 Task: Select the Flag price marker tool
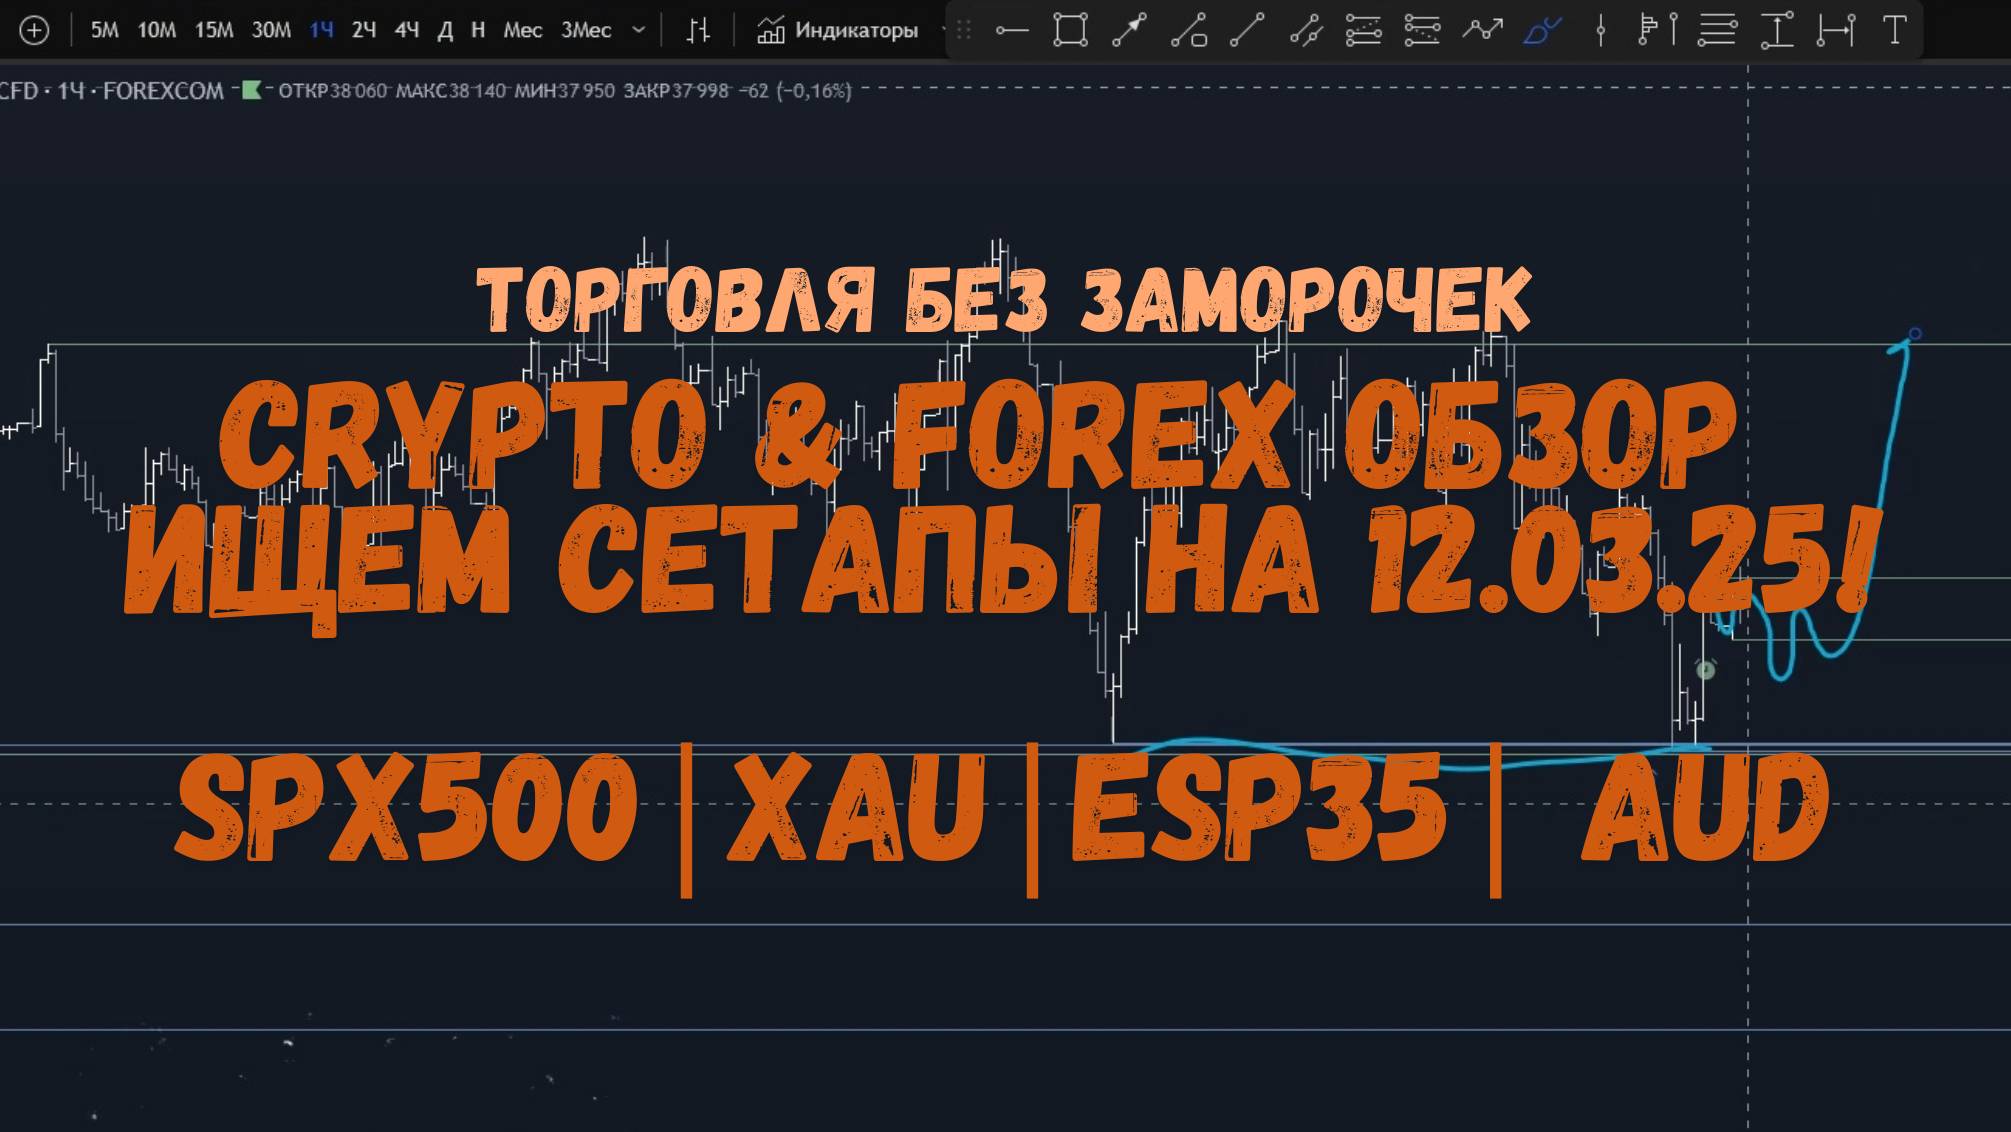click(1649, 30)
